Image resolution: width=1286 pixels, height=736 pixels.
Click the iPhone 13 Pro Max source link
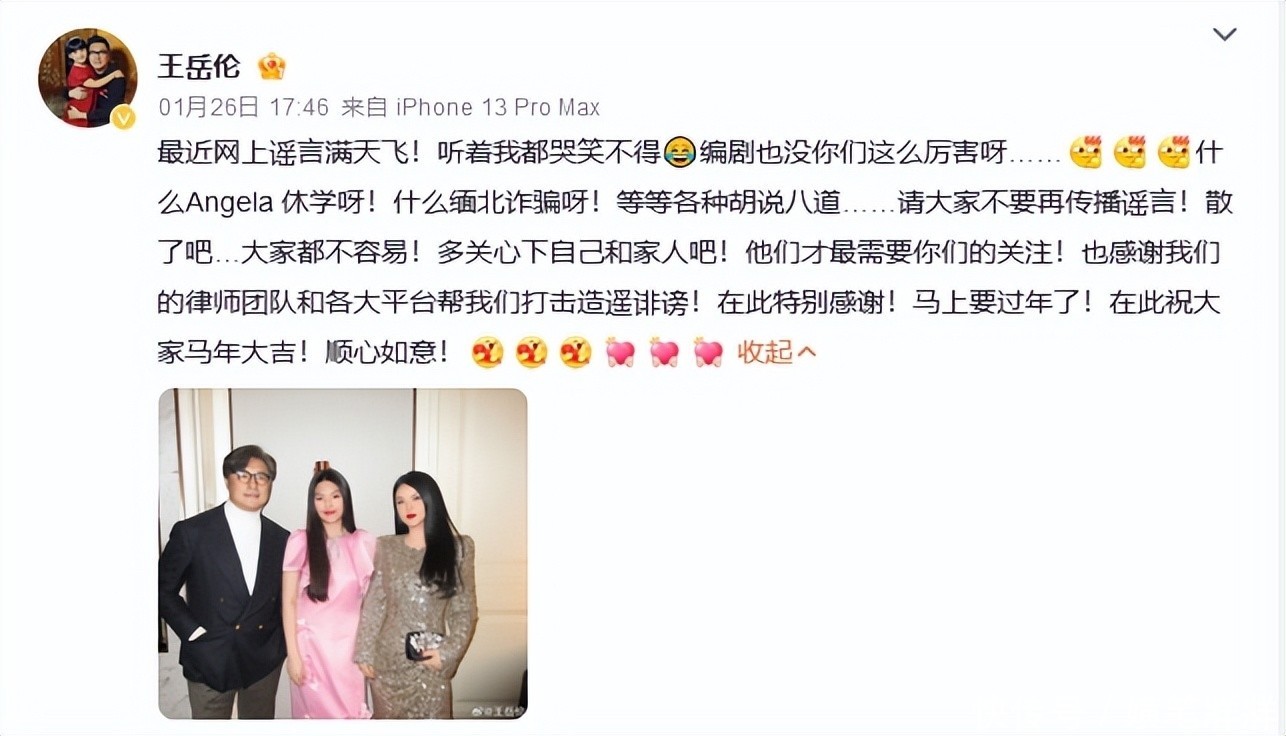498,107
